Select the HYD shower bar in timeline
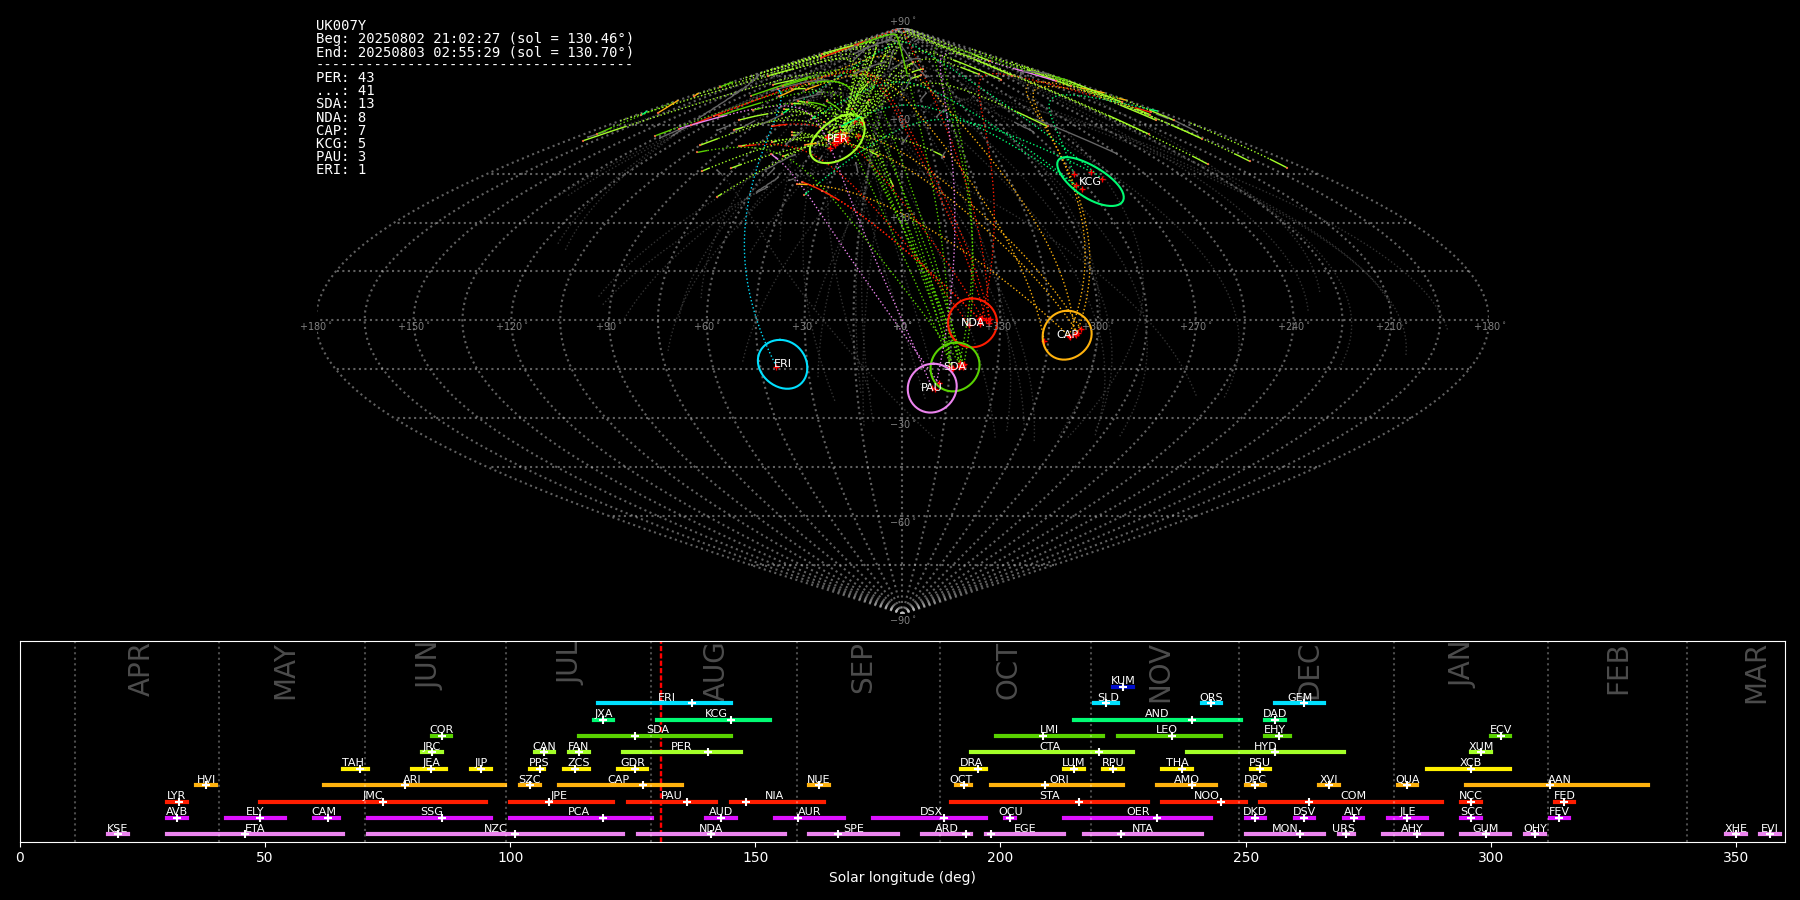 coord(1265,752)
